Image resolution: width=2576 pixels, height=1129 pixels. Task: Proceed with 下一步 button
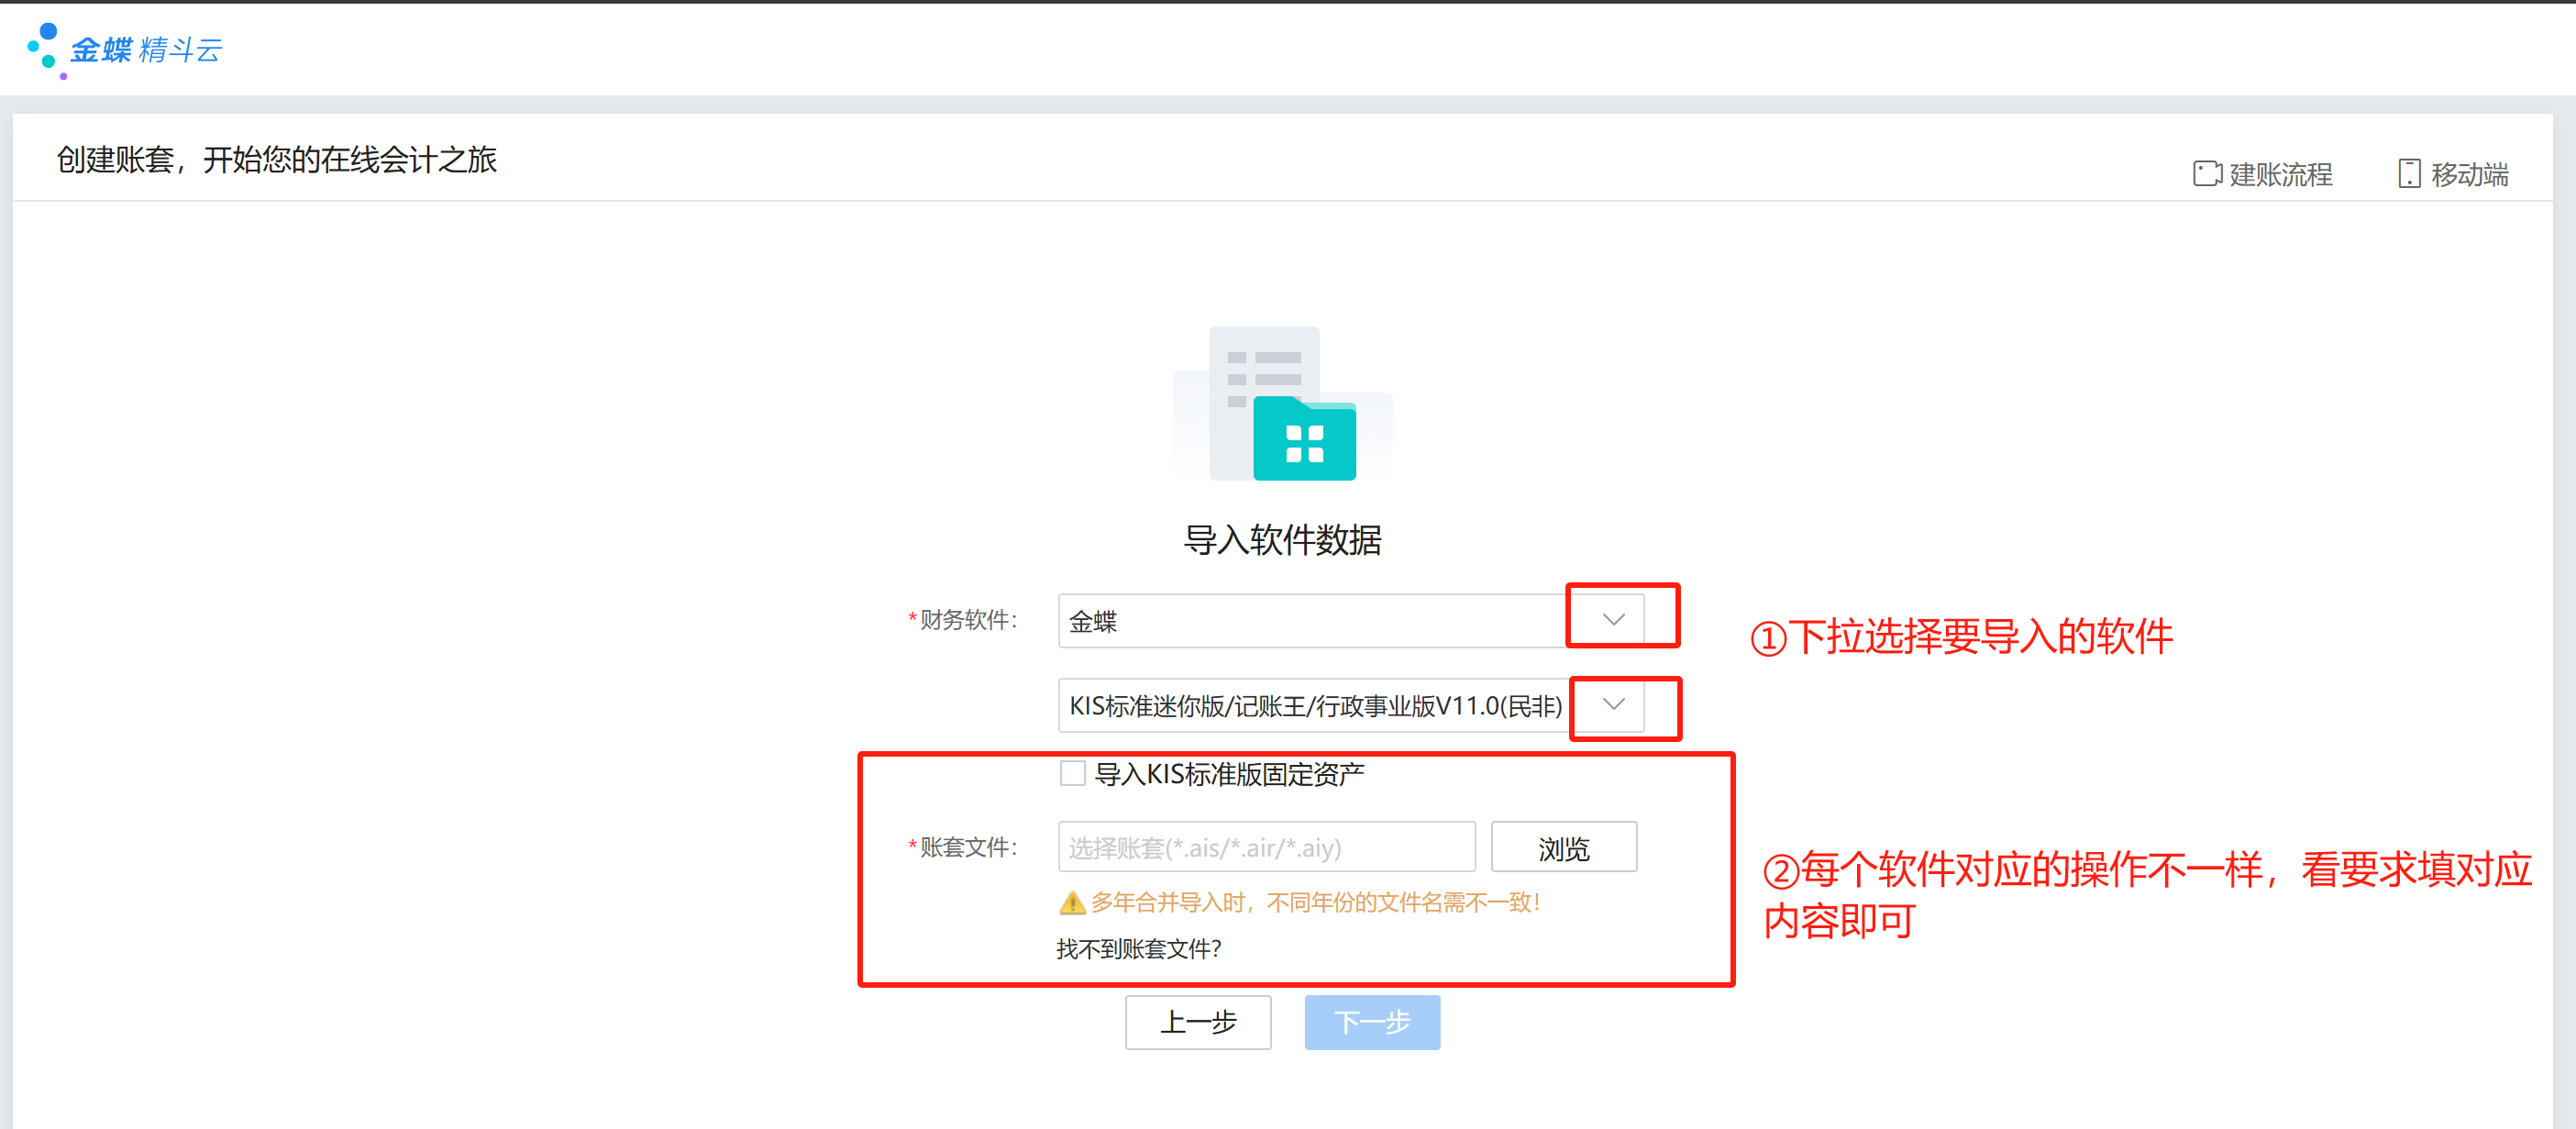[x=1371, y=1022]
